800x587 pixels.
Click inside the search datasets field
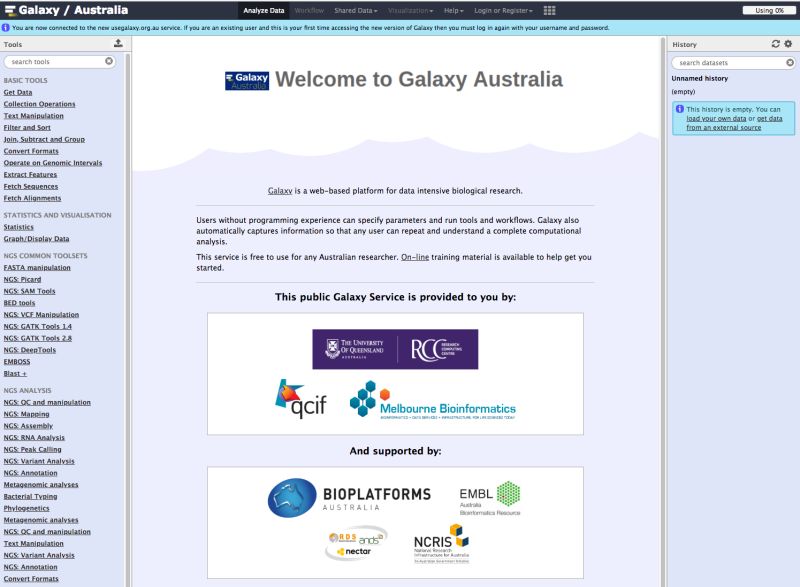720,62
